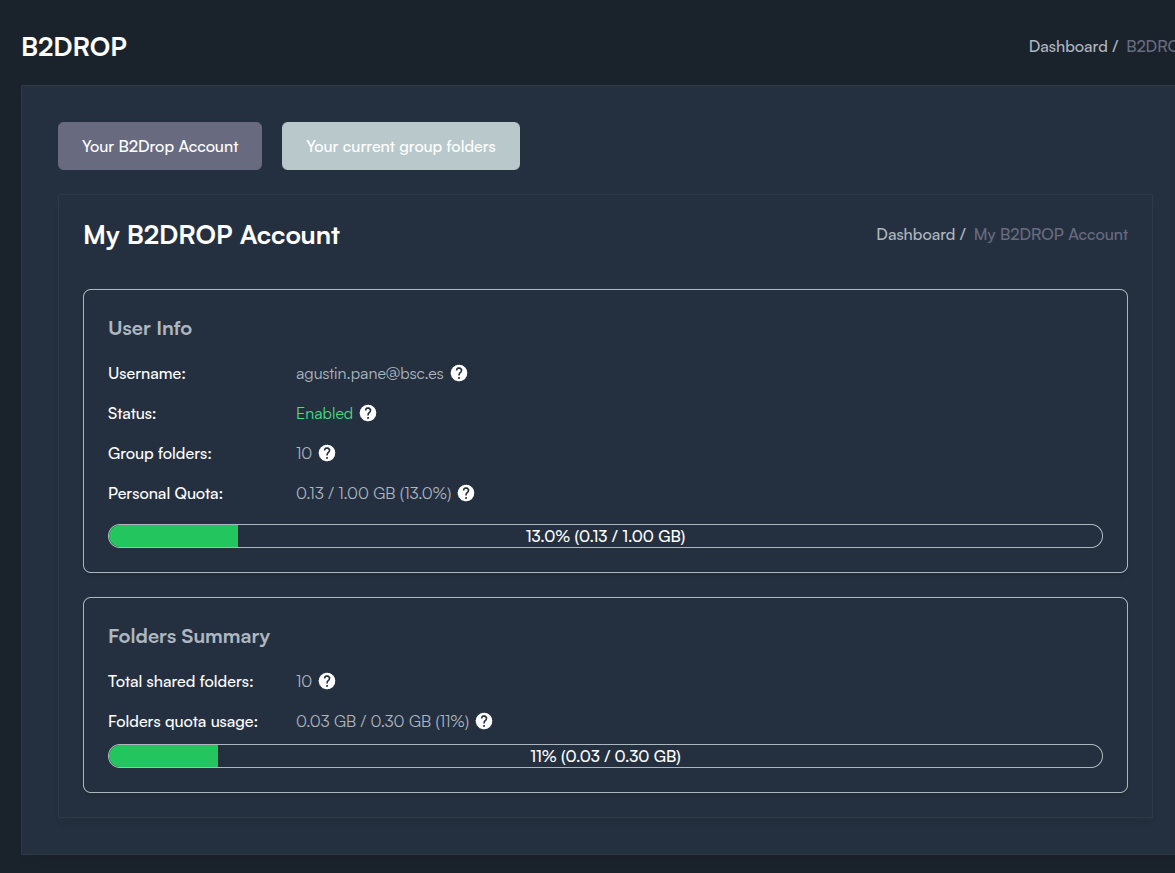Click the Dashboard link in the top breadcrumb
Image resolution: width=1175 pixels, height=873 pixels.
point(1067,46)
